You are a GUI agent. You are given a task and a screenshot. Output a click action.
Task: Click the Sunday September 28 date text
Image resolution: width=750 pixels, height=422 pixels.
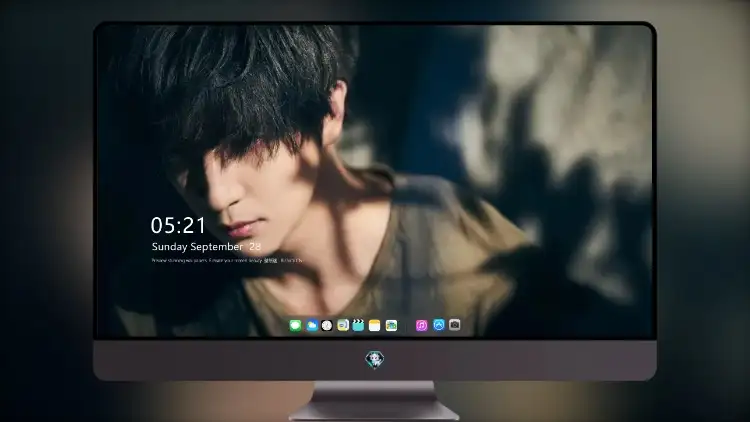tap(206, 247)
